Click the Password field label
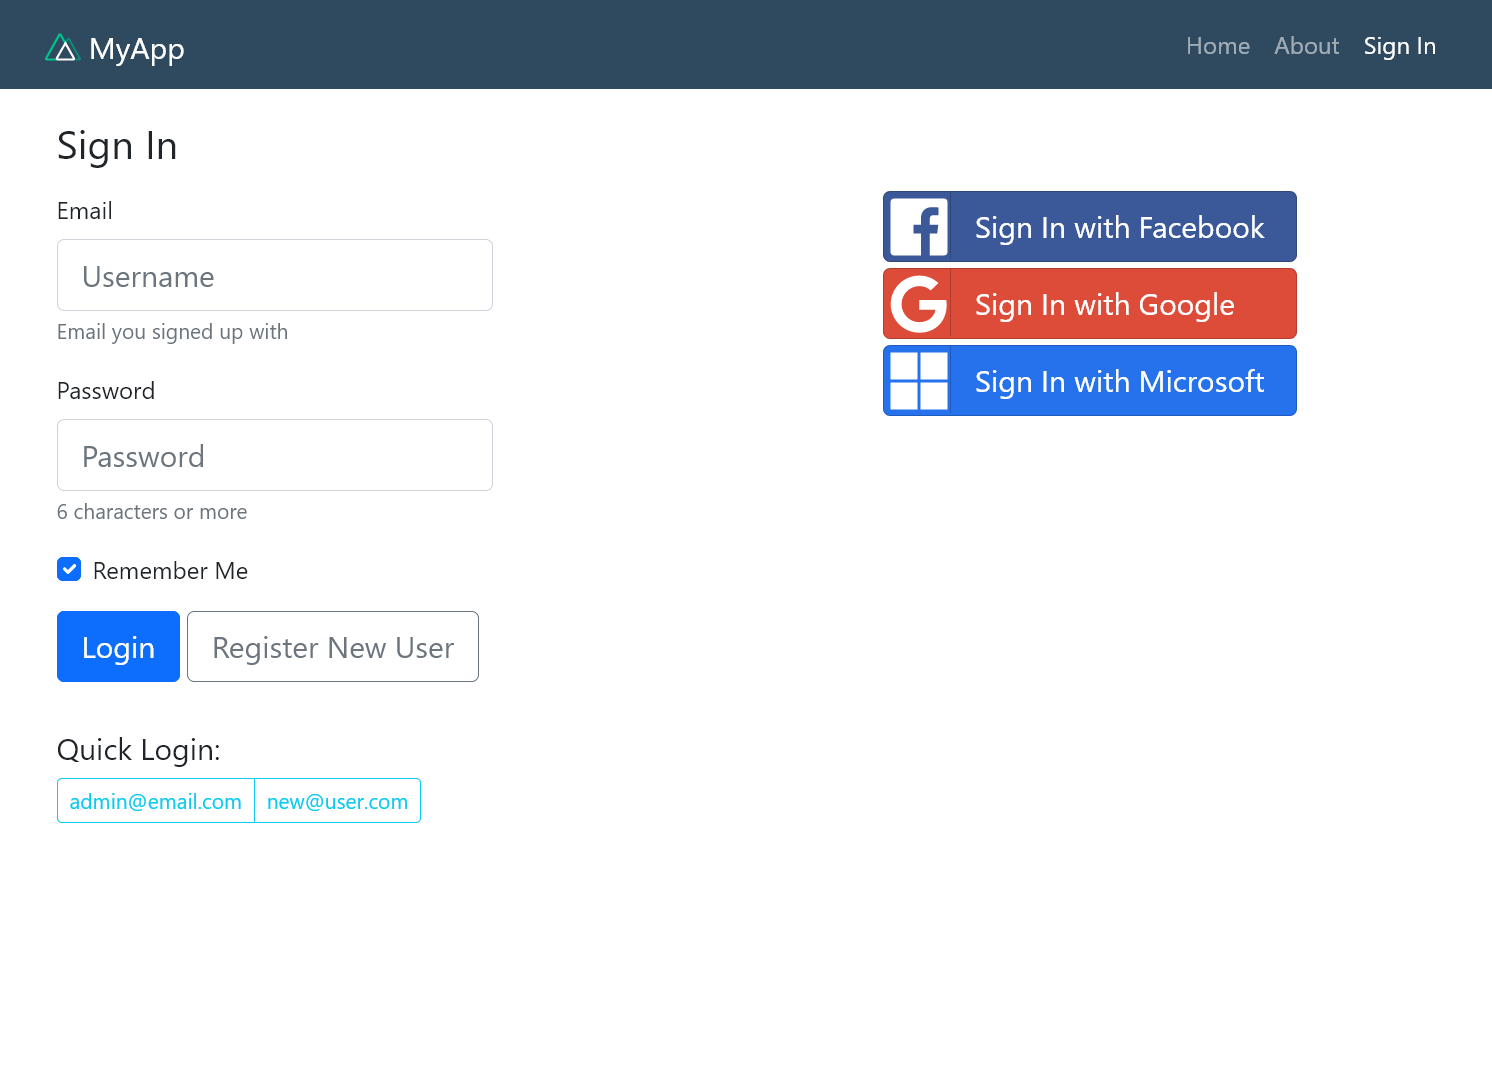 (106, 391)
